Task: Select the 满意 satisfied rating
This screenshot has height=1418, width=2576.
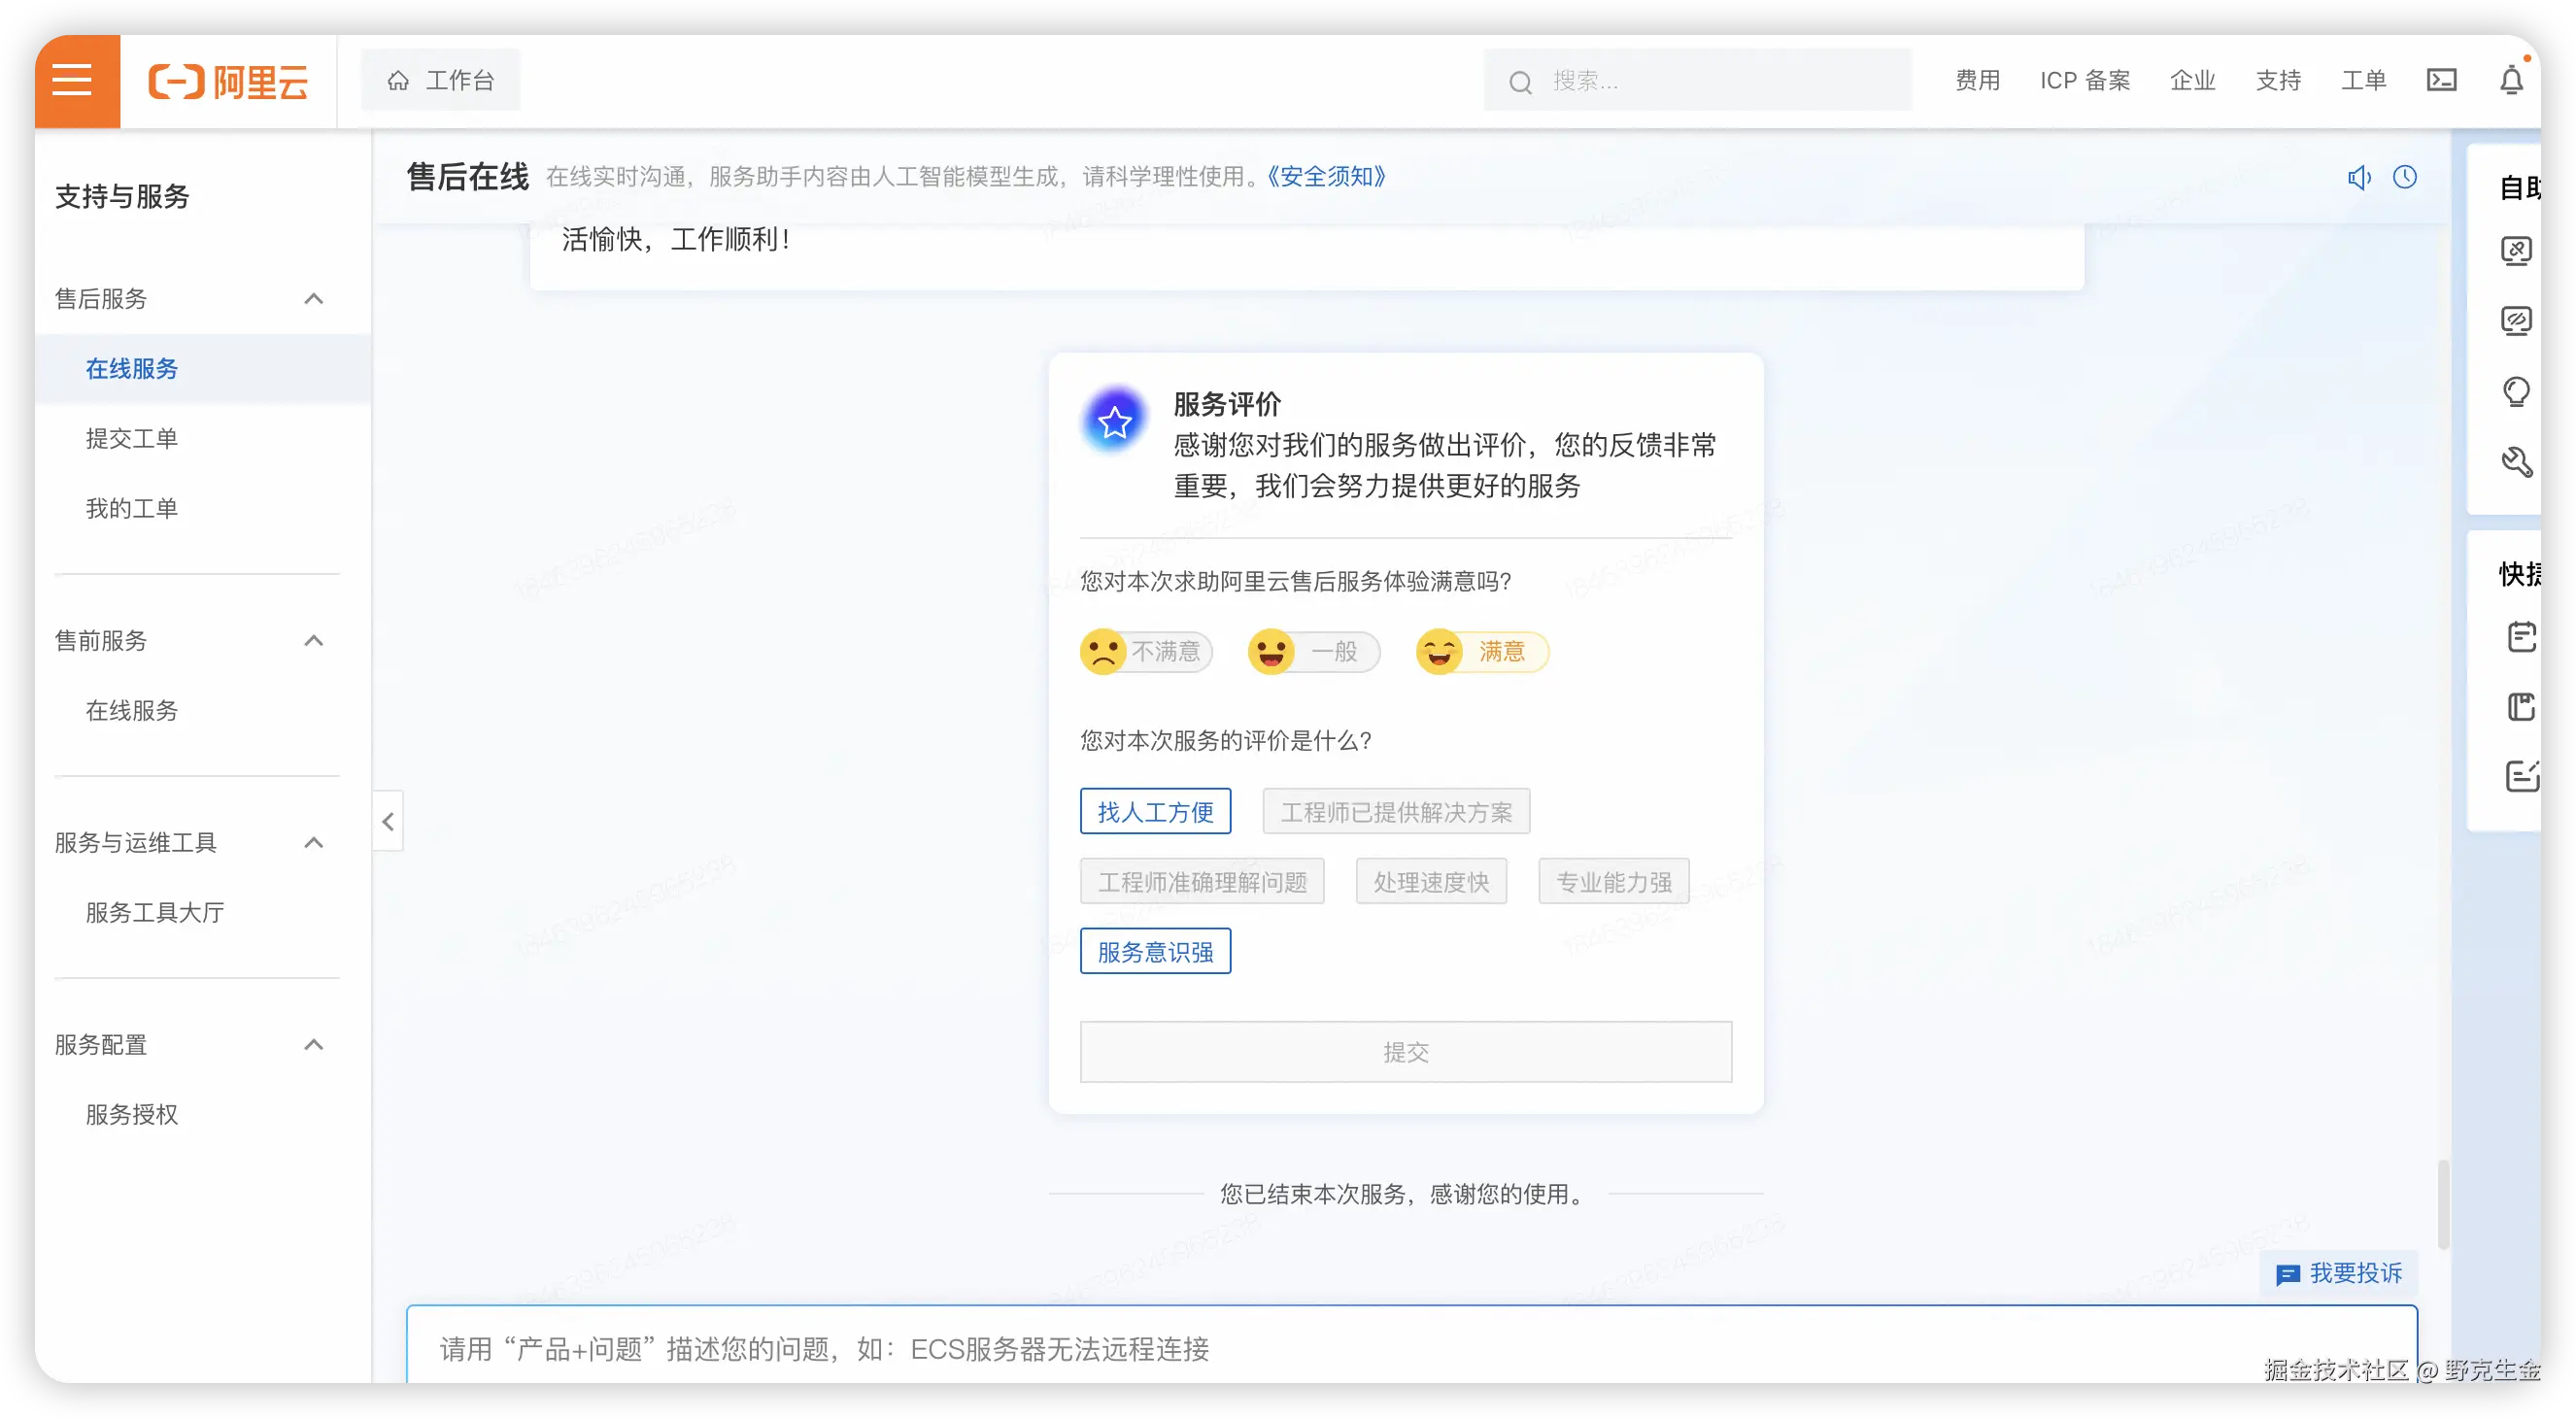Action: [x=1482, y=652]
